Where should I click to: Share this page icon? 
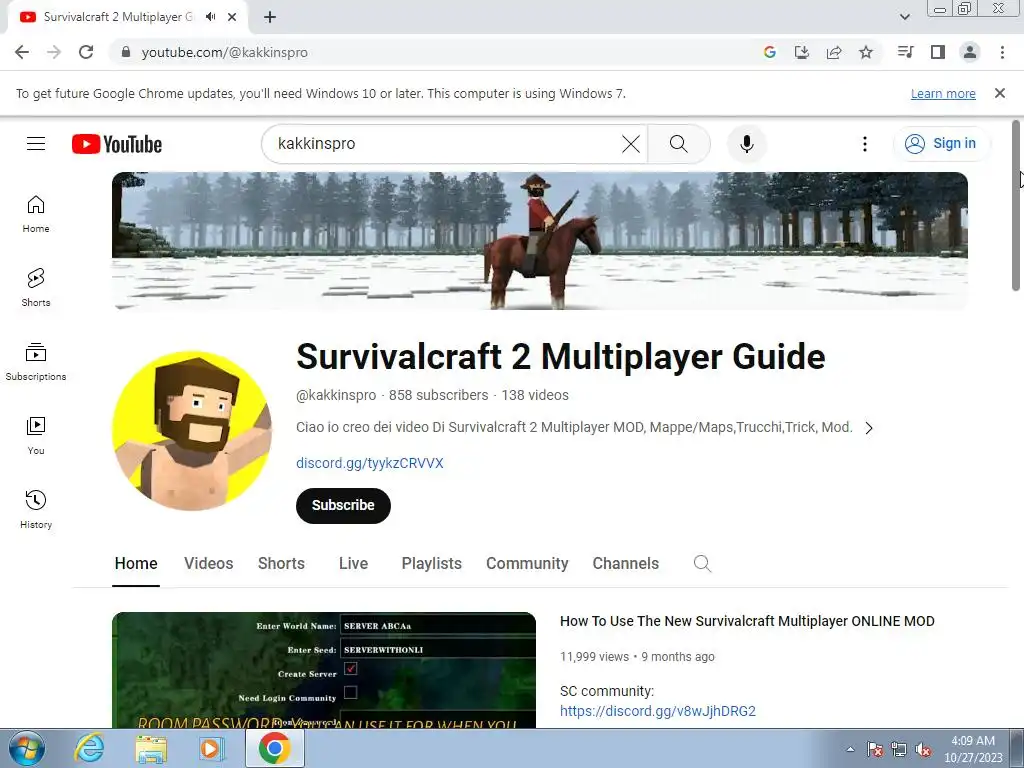pos(834,52)
